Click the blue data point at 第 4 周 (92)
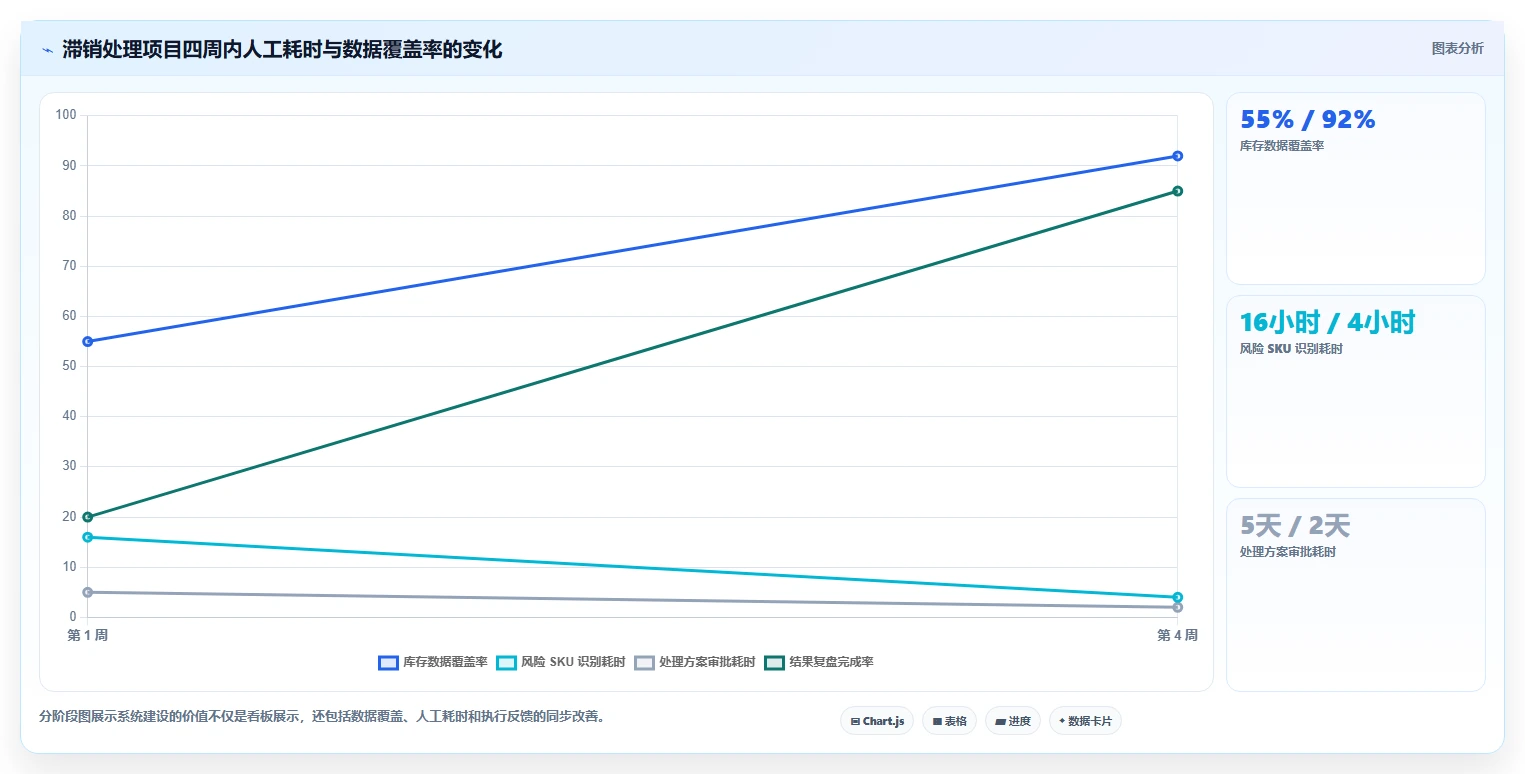The height and width of the screenshot is (774, 1525). tap(1177, 156)
